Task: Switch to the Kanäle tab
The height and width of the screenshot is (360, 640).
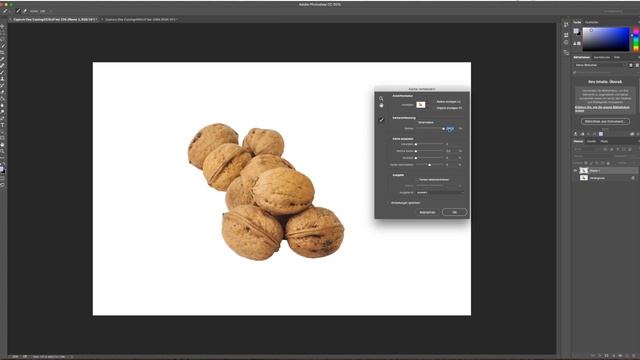Action: pos(591,141)
